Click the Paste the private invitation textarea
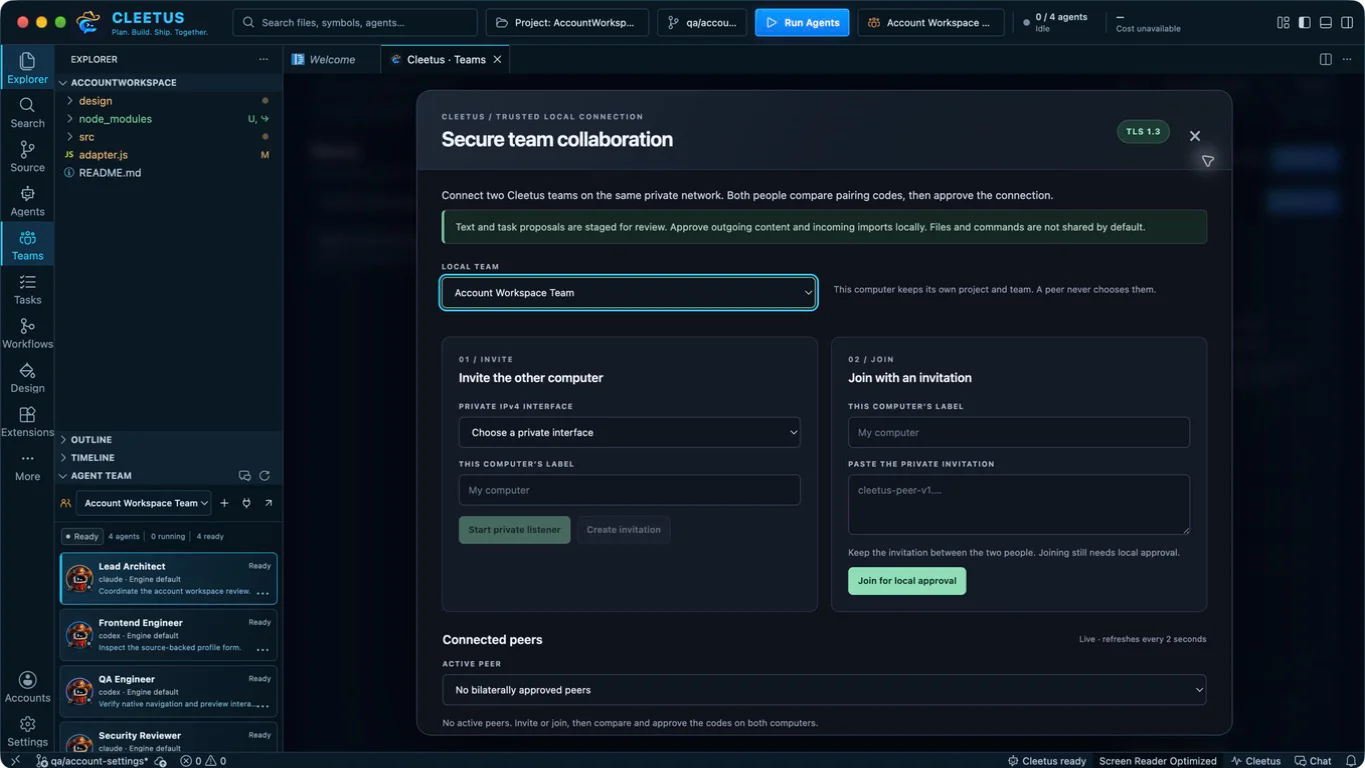This screenshot has height=768, width=1365. pos(1019,504)
